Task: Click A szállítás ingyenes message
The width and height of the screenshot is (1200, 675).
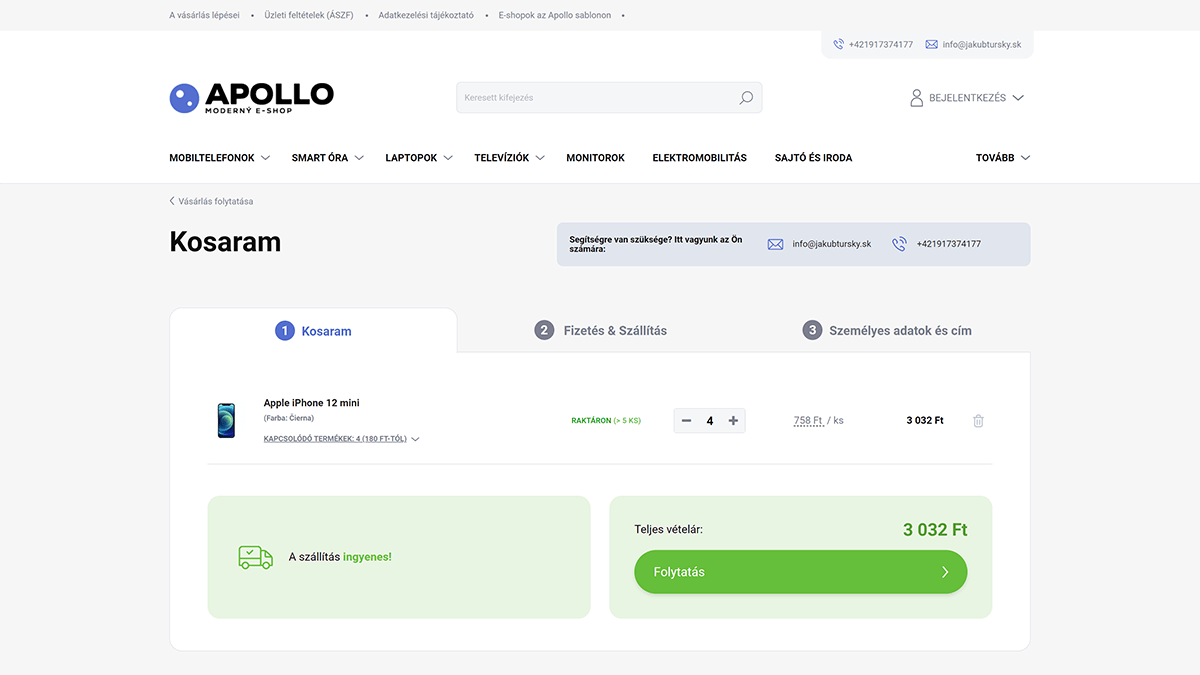Action: [340, 557]
